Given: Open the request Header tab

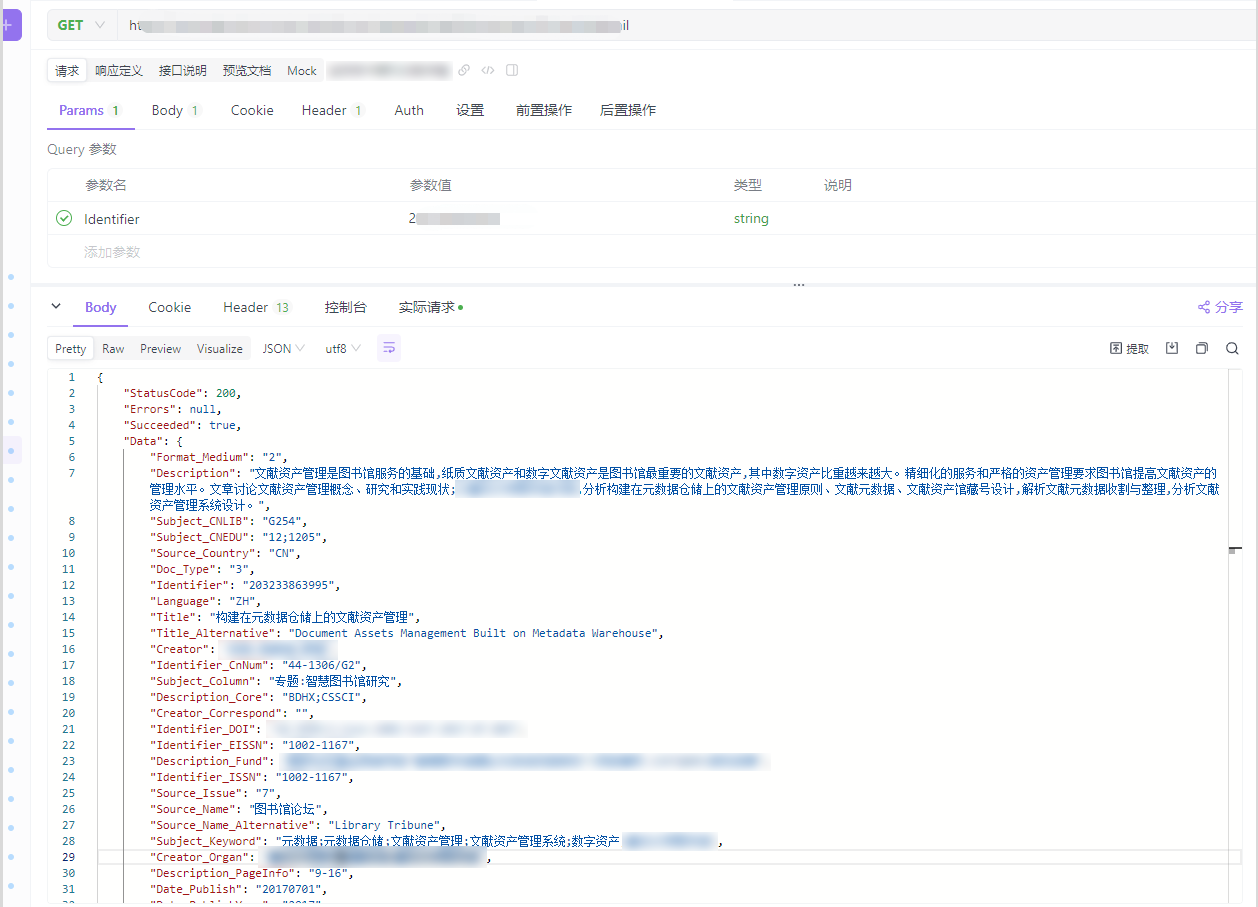Looking at the screenshot, I should point(333,110).
